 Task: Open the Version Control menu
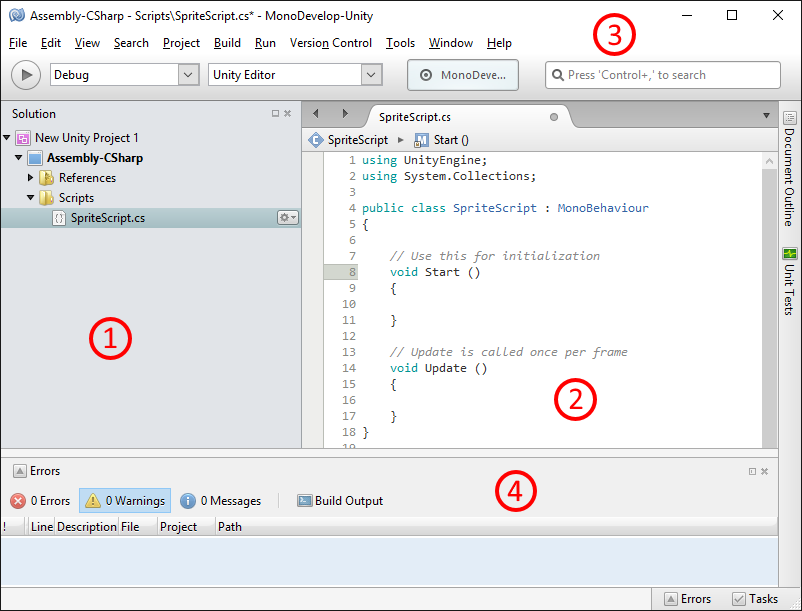[x=330, y=43]
